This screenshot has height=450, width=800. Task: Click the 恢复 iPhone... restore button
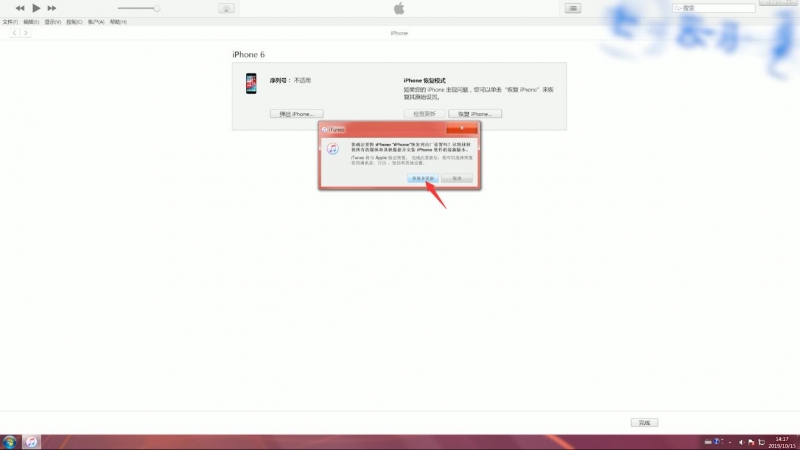point(475,114)
